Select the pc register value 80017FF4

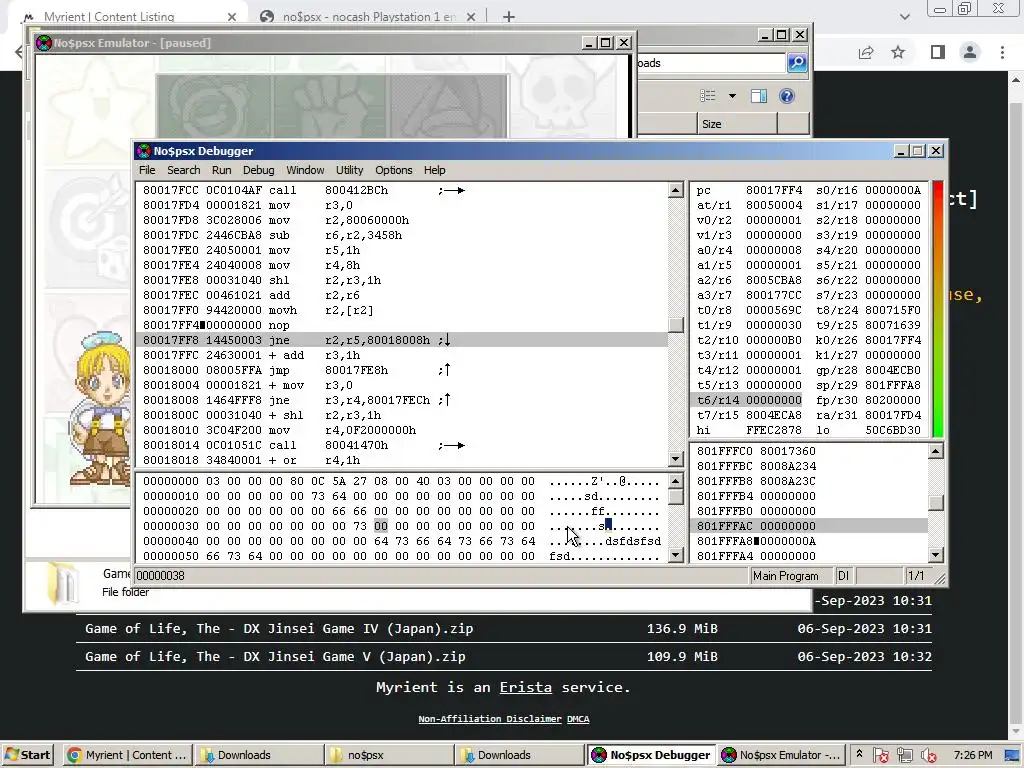click(x=774, y=190)
